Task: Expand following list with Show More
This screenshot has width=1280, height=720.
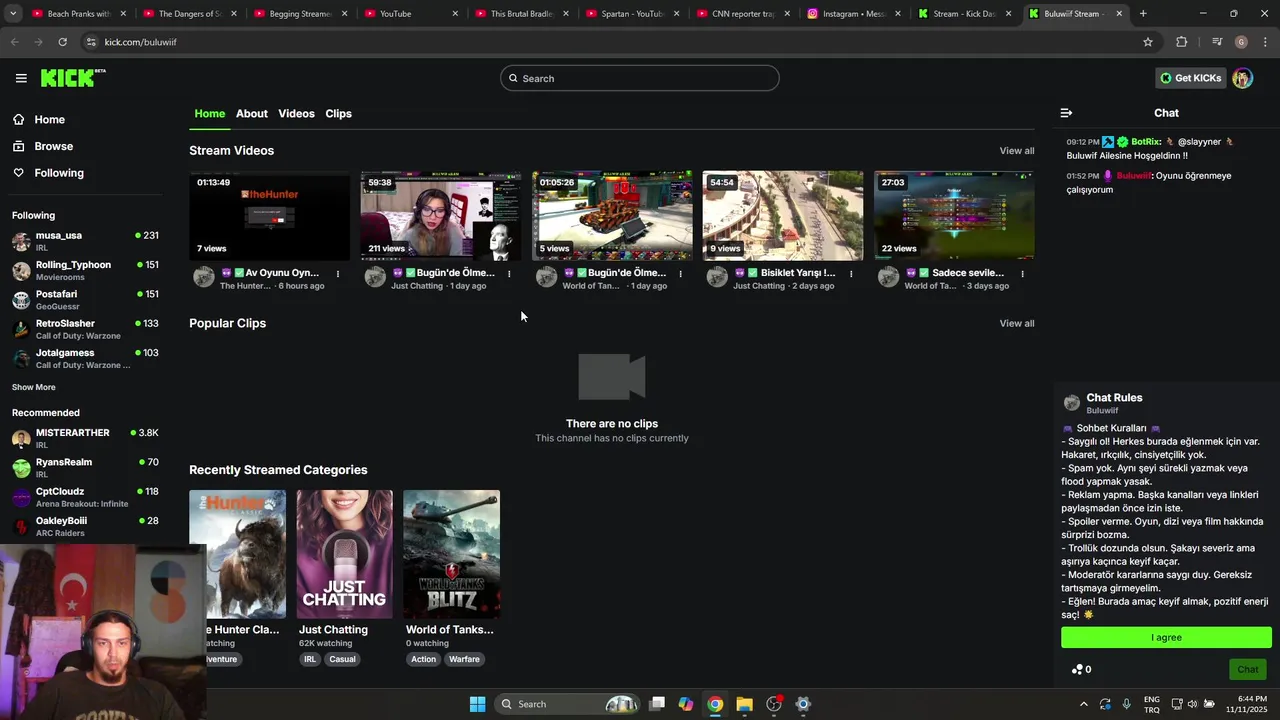Action: coord(34,387)
